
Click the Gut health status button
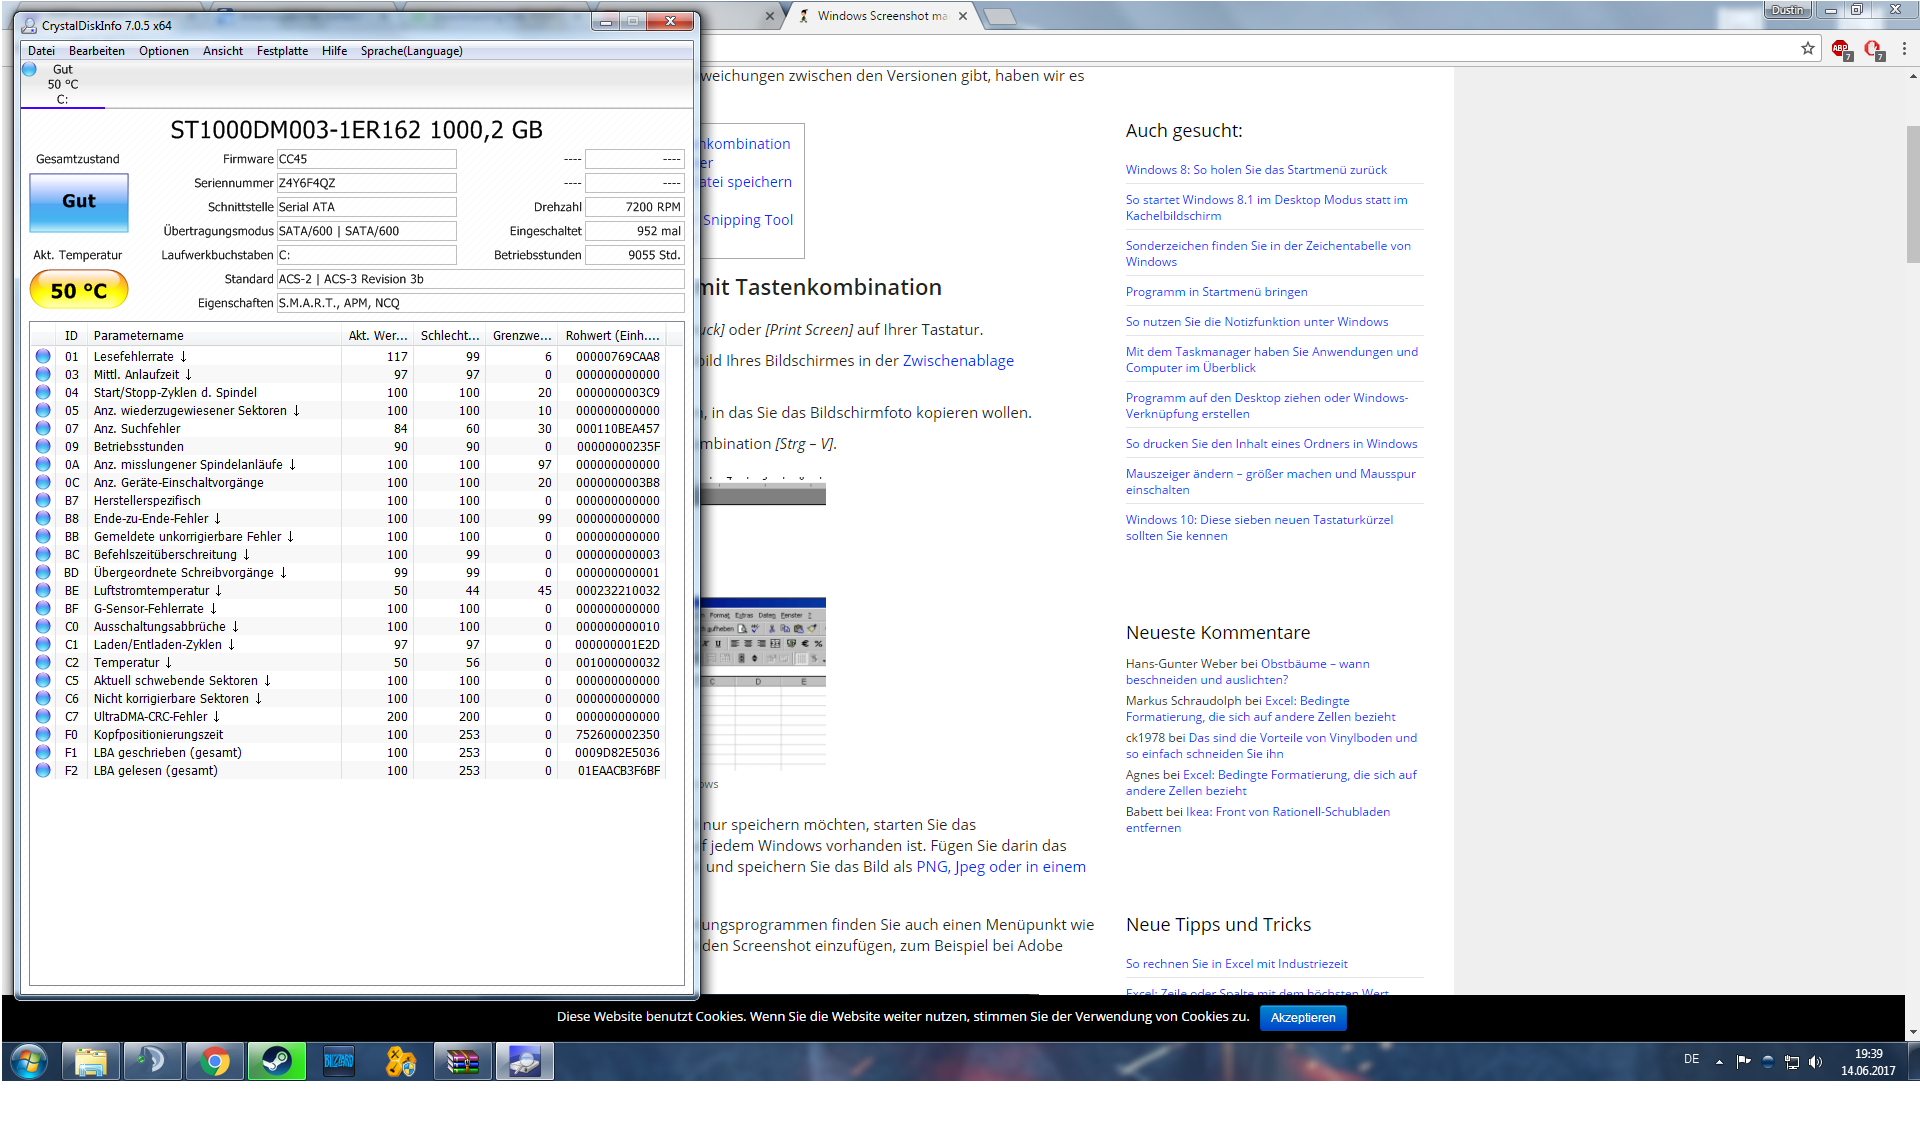79,201
